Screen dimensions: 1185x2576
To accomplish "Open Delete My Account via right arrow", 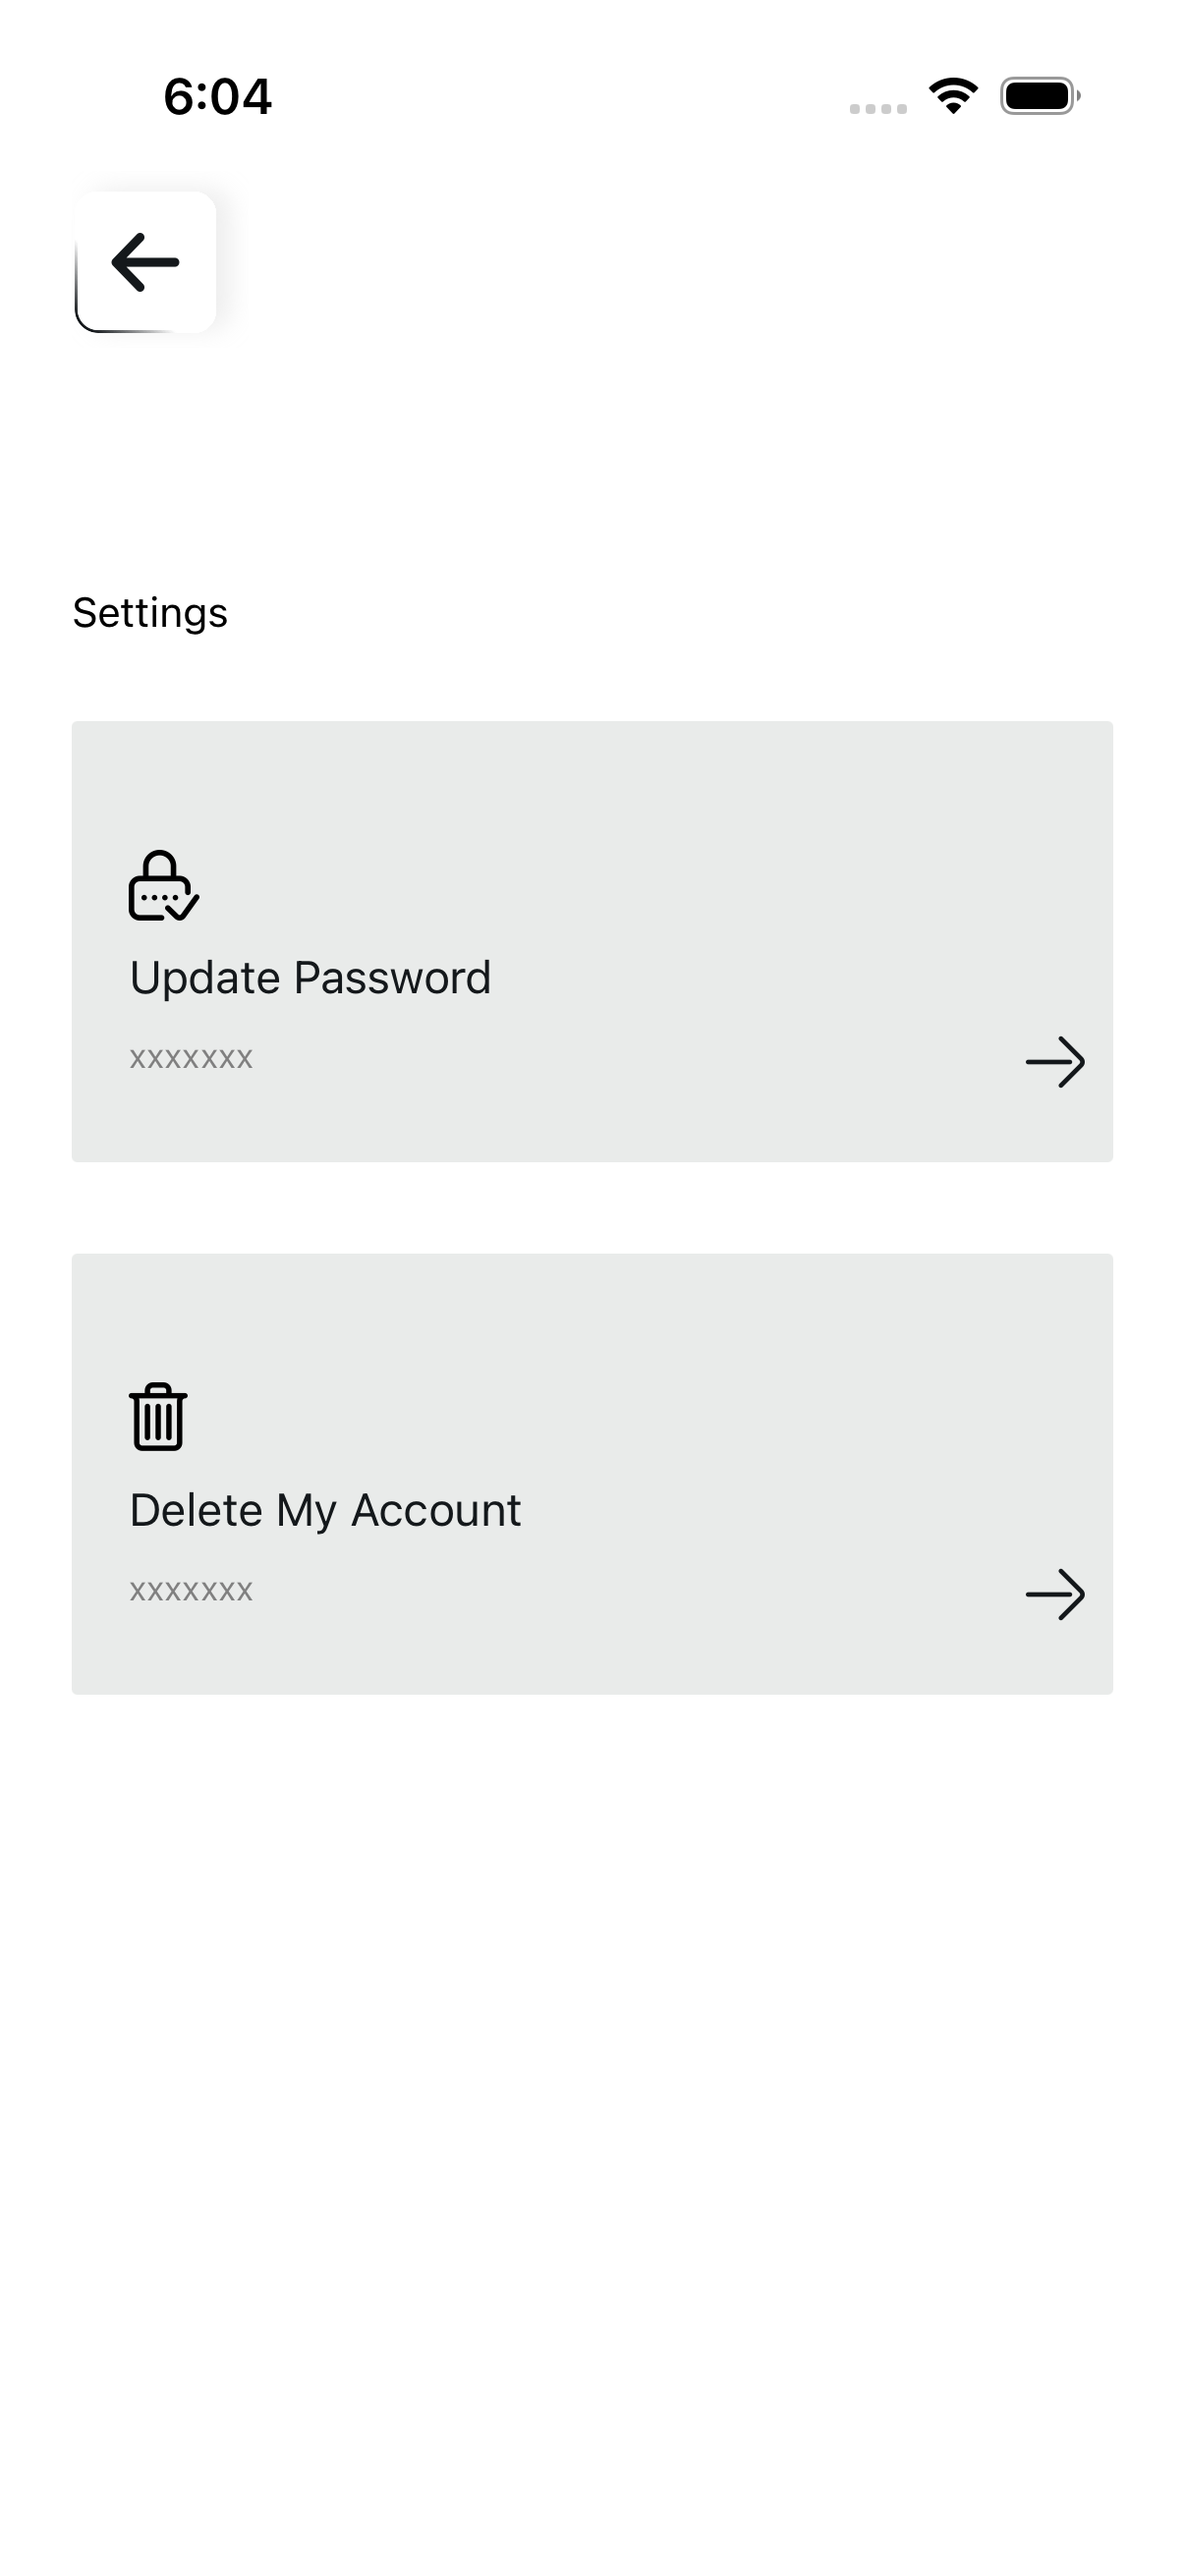I will (1055, 1593).
